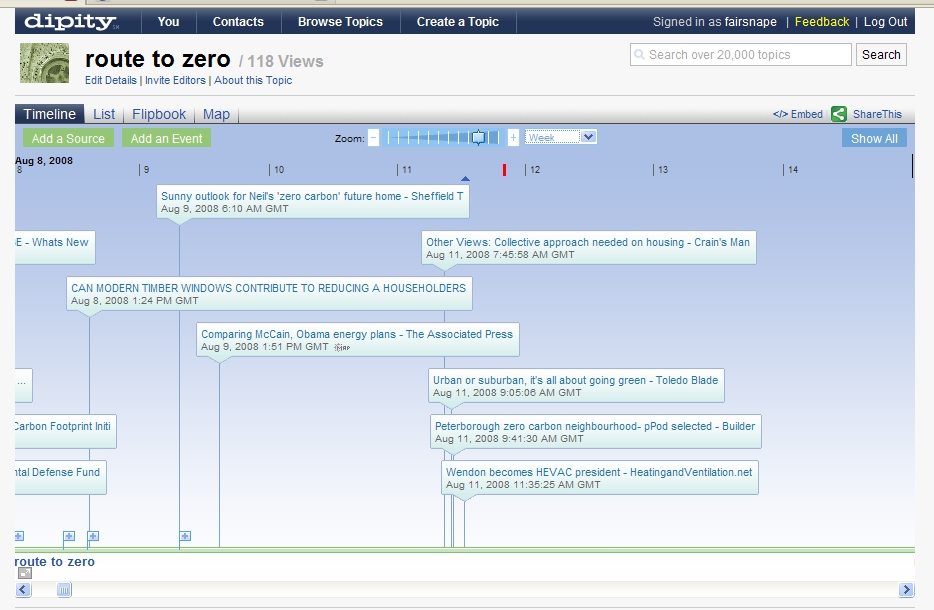The height and width of the screenshot is (610, 934).
Task: Open the List view tab
Action: [104, 114]
